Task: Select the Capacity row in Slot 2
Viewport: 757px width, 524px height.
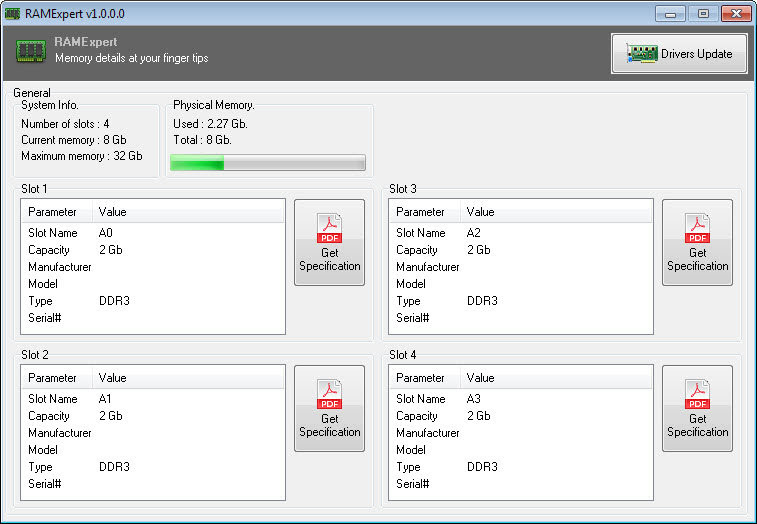Action: [153, 416]
